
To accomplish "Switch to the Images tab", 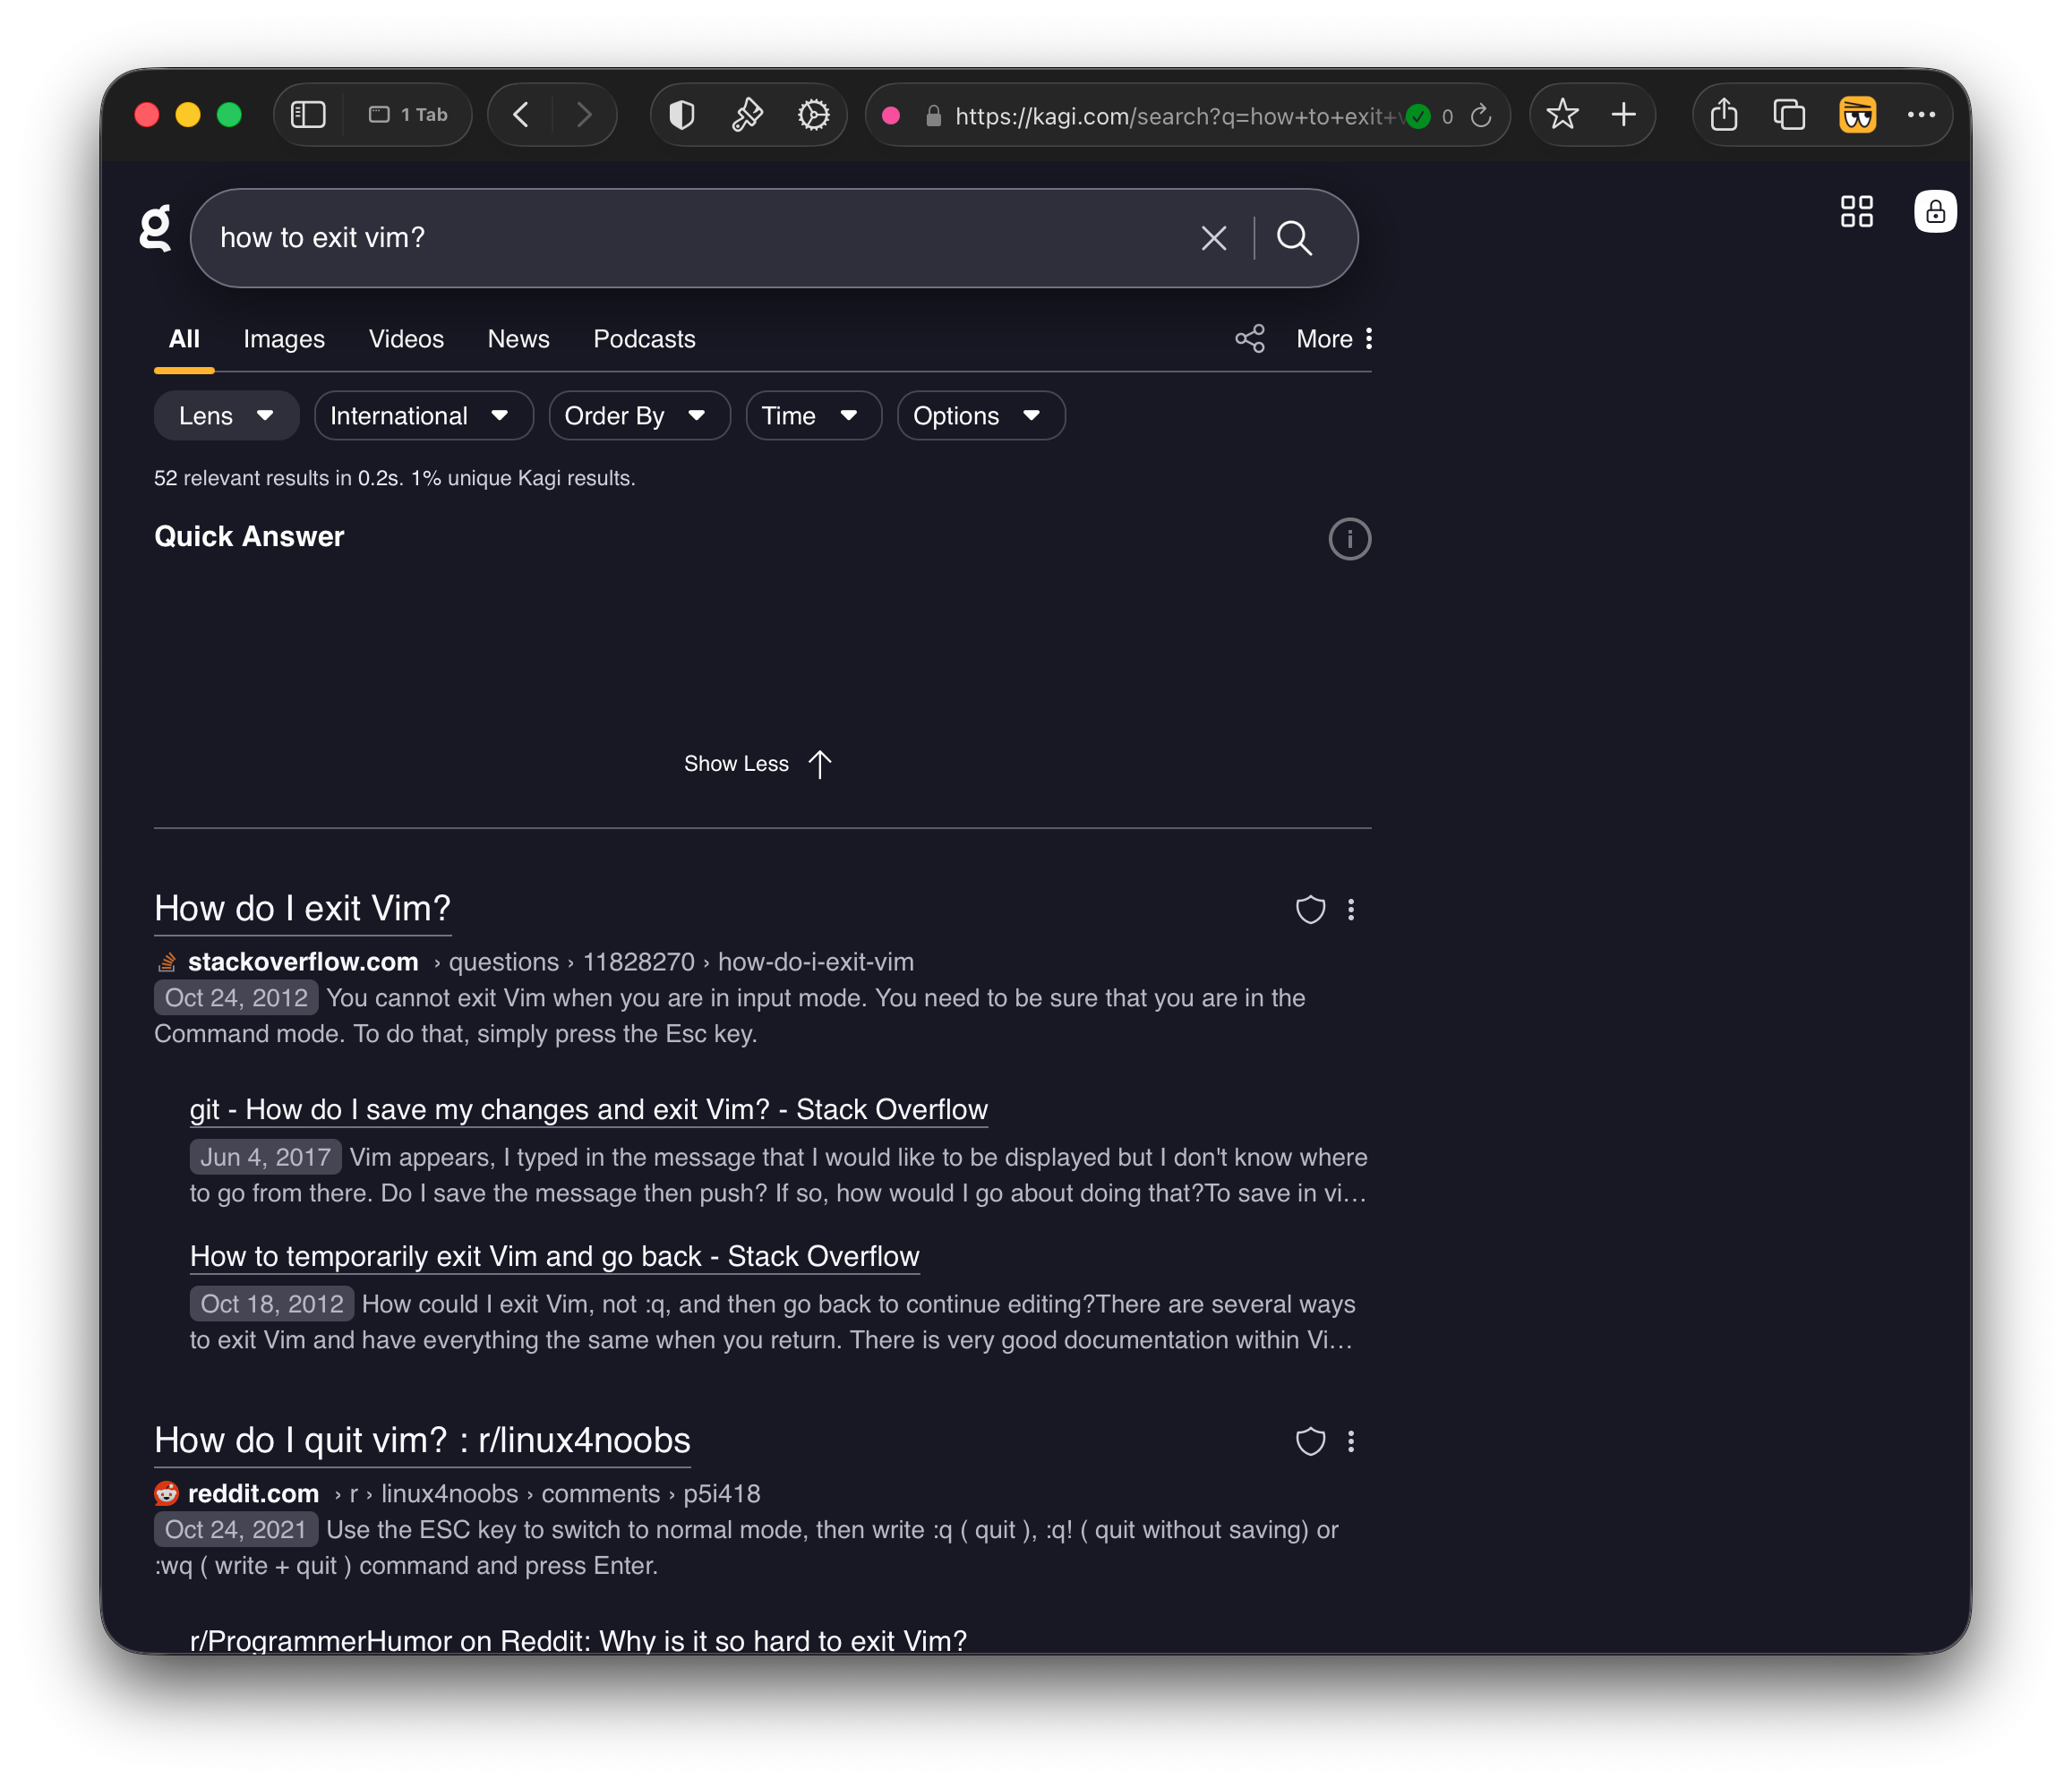I will (x=284, y=339).
